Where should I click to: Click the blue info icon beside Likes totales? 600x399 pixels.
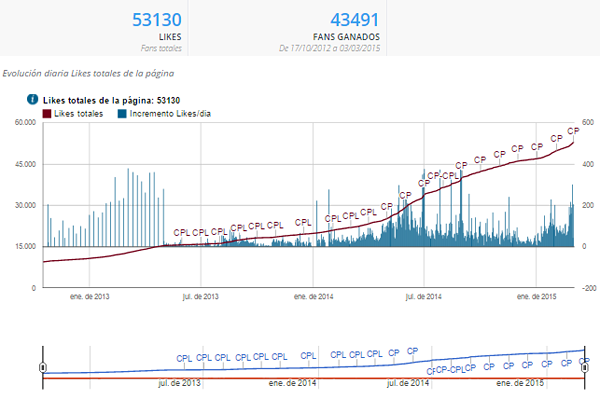[x=33, y=99]
